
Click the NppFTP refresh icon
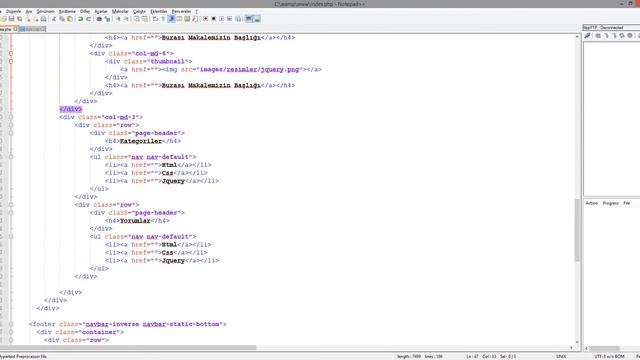pos(622,36)
